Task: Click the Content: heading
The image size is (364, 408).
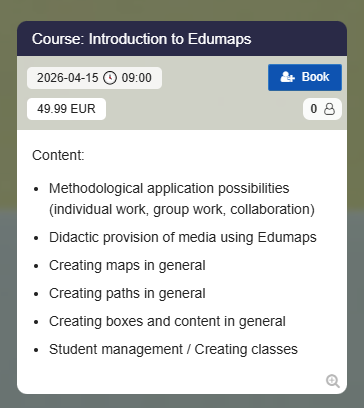Action: click(x=58, y=155)
